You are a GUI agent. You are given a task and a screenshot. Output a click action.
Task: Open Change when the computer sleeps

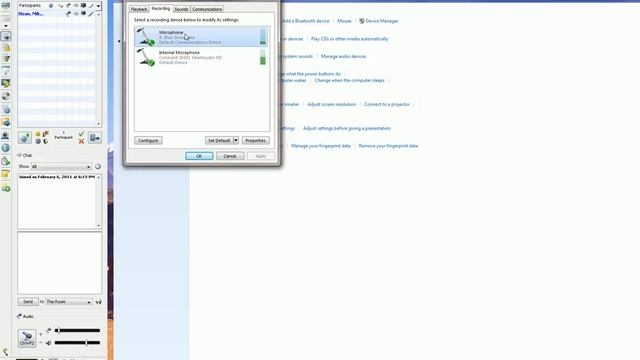(x=349, y=80)
